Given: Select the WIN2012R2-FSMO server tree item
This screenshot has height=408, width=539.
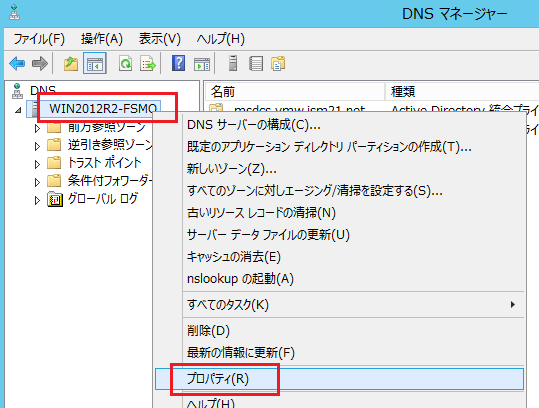Looking at the screenshot, I should pos(103,109).
